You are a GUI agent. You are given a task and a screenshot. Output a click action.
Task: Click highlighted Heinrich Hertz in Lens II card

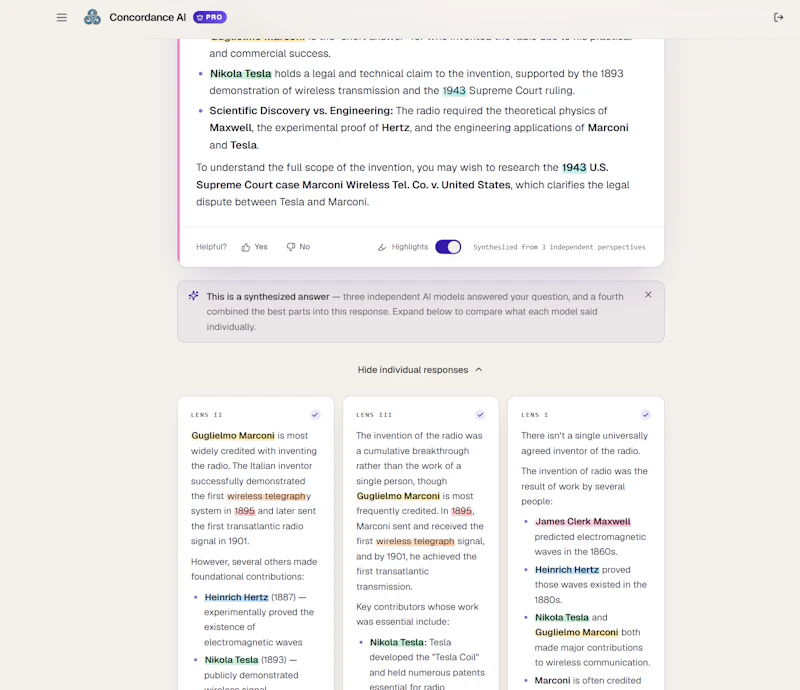click(x=236, y=597)
